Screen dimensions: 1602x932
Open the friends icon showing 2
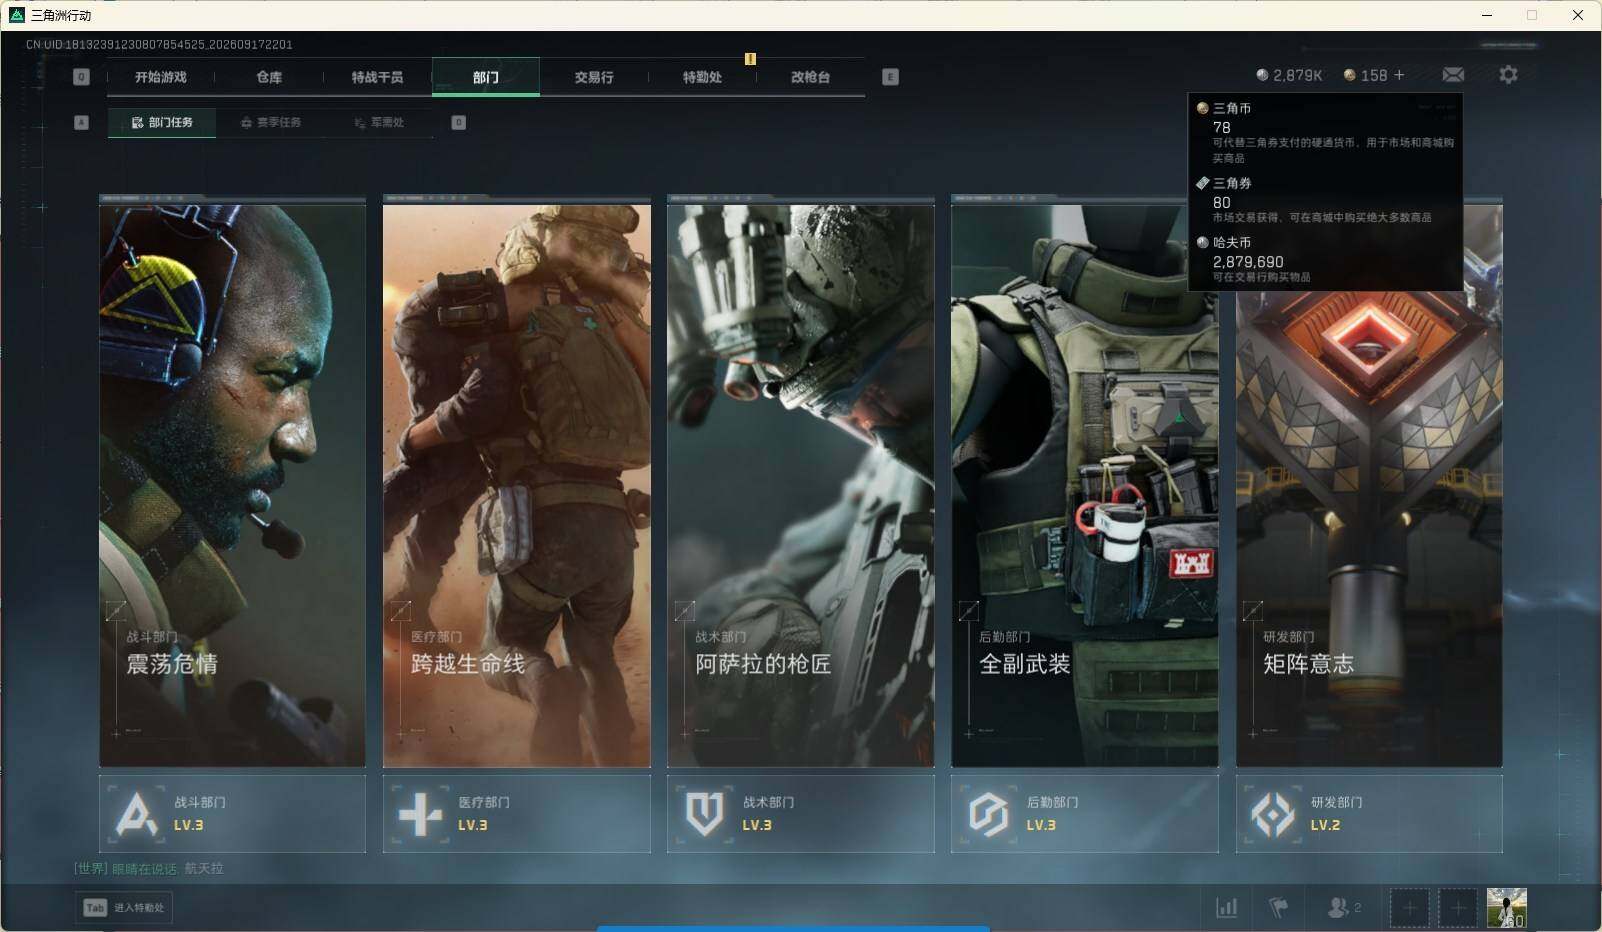1343,907
